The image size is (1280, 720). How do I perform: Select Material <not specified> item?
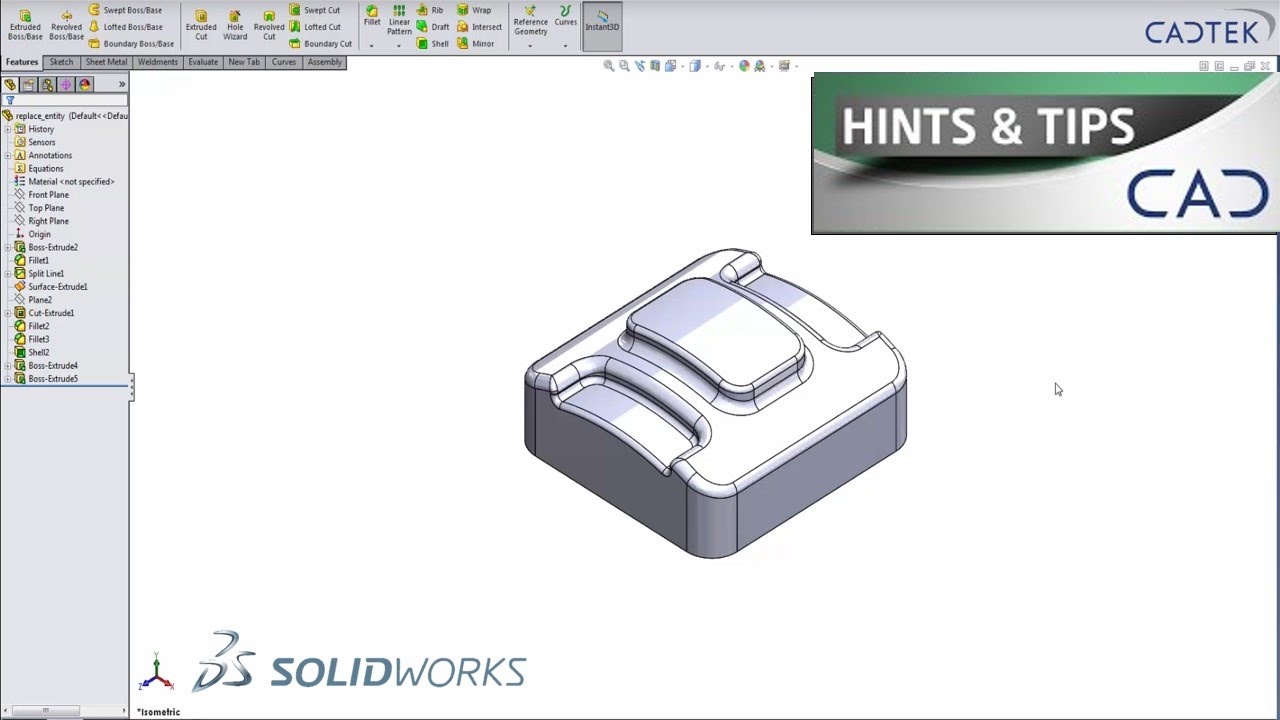64,182
